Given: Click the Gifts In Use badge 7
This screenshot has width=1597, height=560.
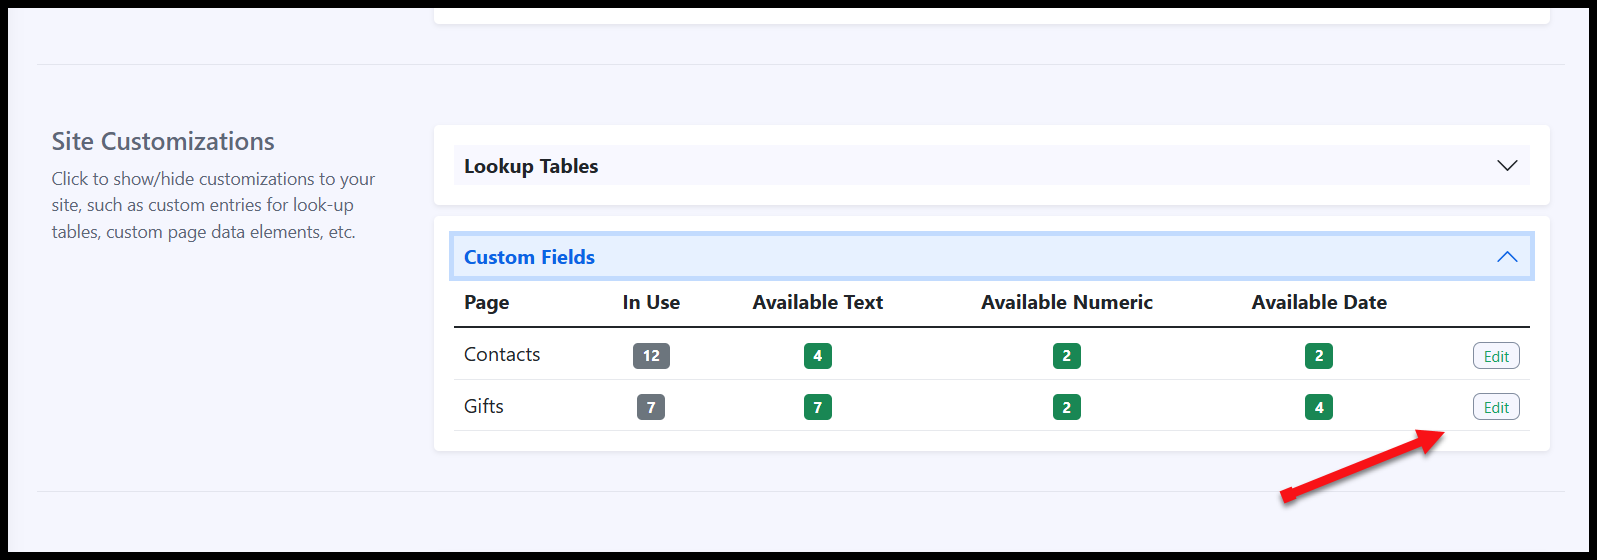Looking at the screenshot, I should tap(651, 407).
